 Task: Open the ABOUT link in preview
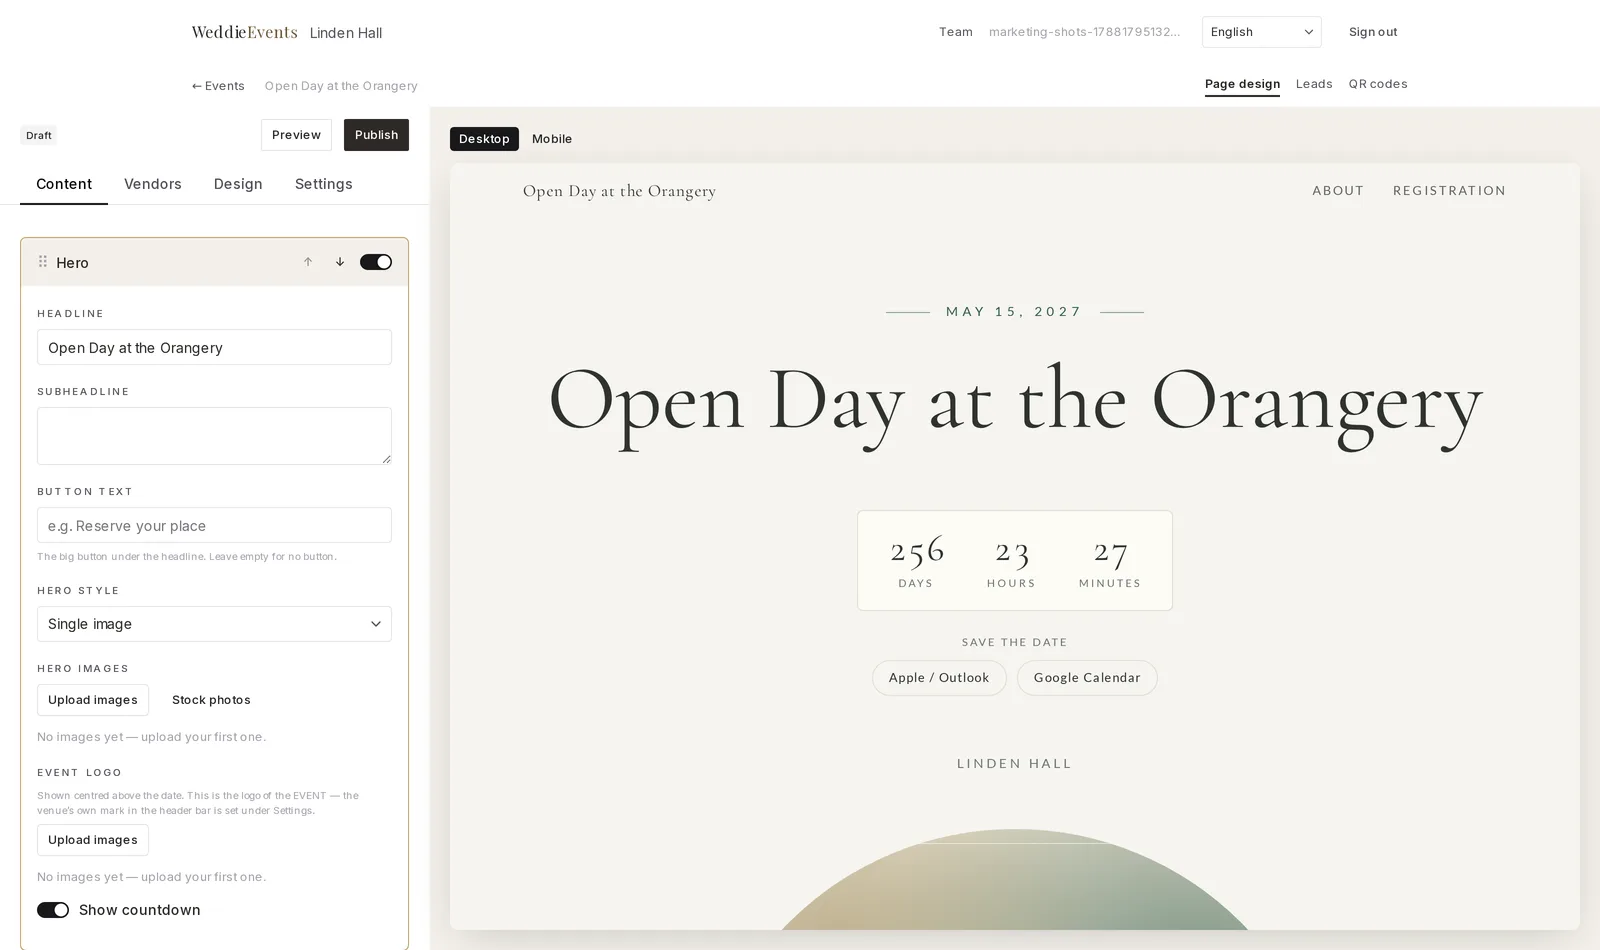1338,191
